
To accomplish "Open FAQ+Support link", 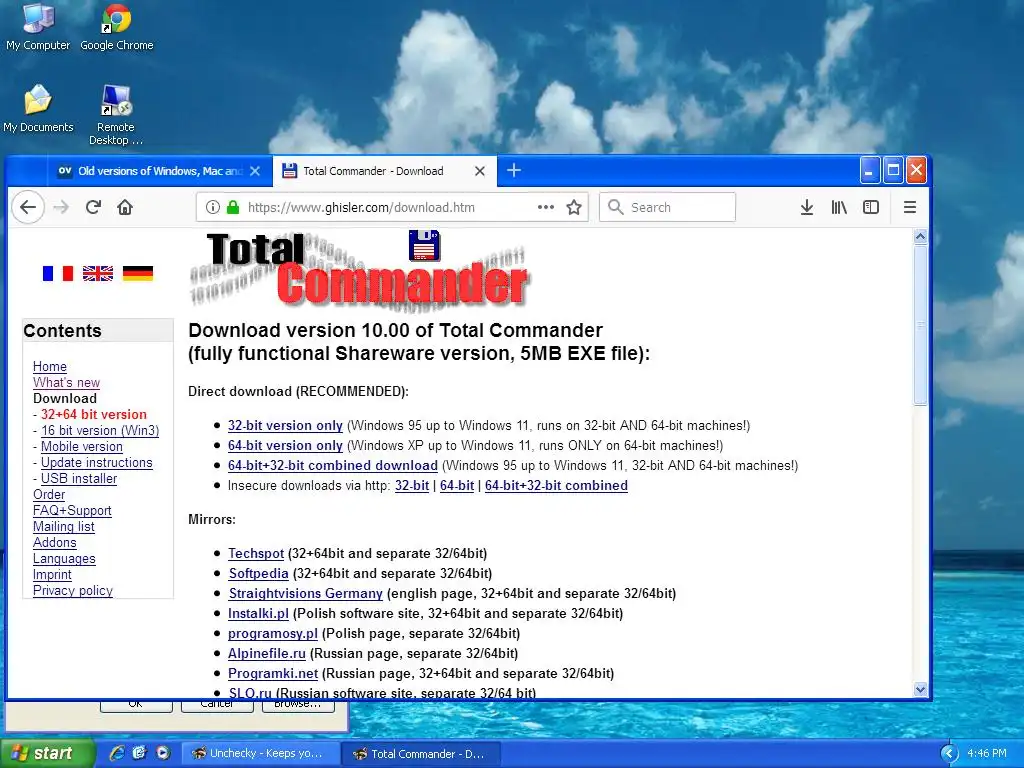I will [x=72, y=511].
